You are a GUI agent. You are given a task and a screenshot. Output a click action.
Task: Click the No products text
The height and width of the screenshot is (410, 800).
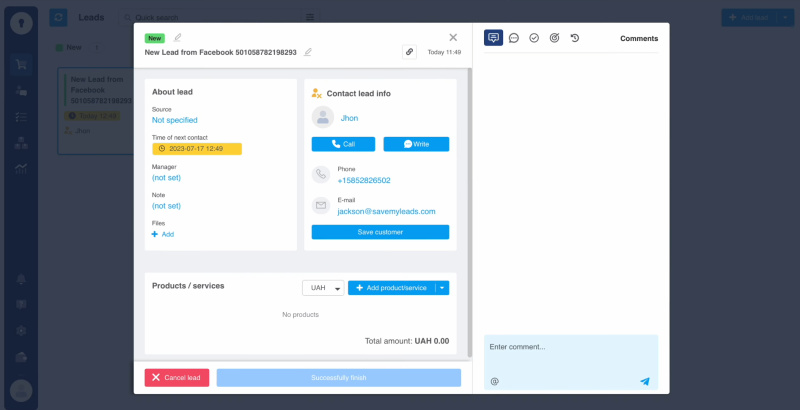coord(301,315)
